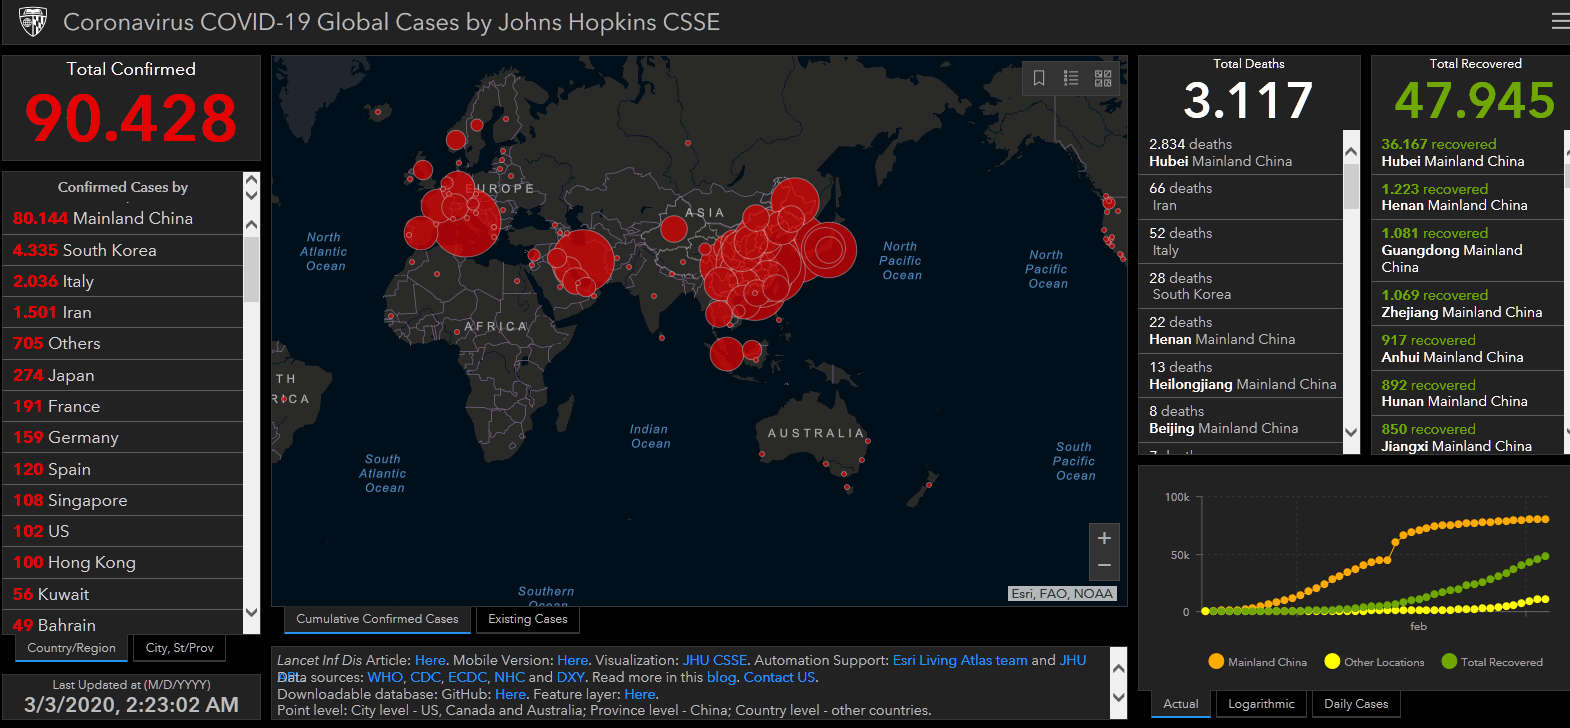Toggle the Mainland China legend marker
Screen dimensions: 1570x728
coord(1216,661)
